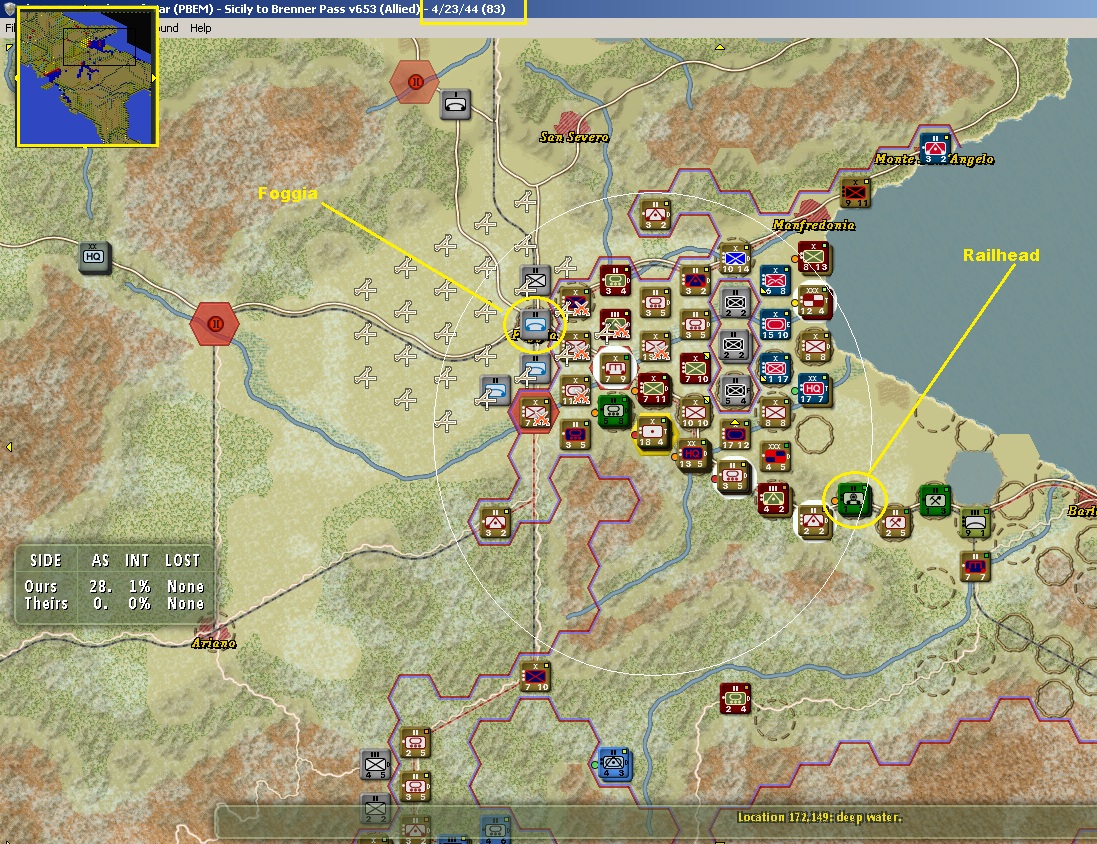Select the HQ unit with strength 13-5
The height and width of the screenshot is (844, 1097).
coord(693,455)
